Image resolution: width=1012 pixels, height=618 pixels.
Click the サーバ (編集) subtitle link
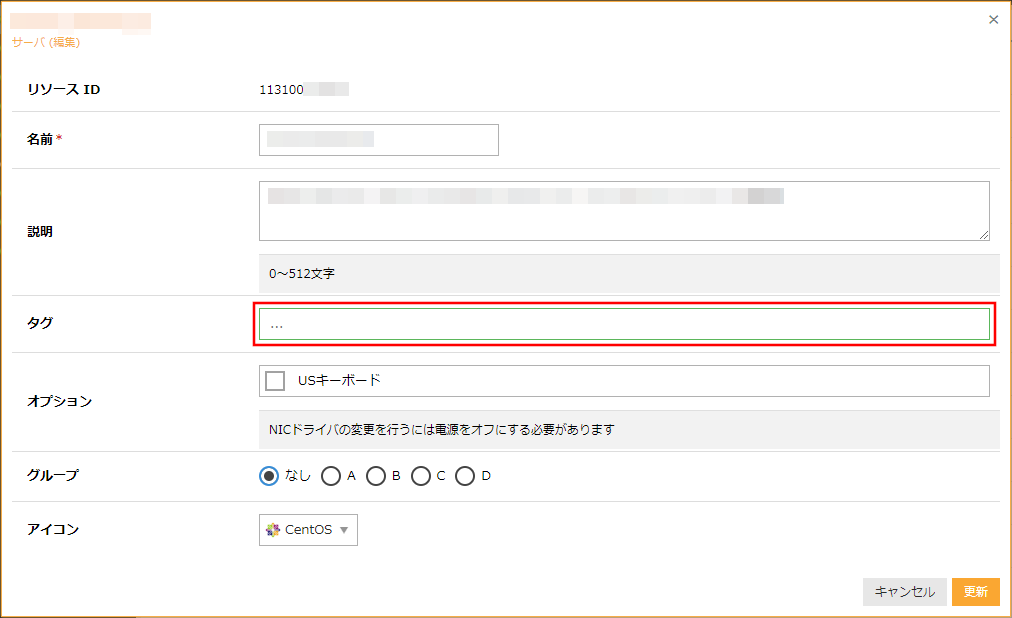pyautogui.click(x=46, y=42)
